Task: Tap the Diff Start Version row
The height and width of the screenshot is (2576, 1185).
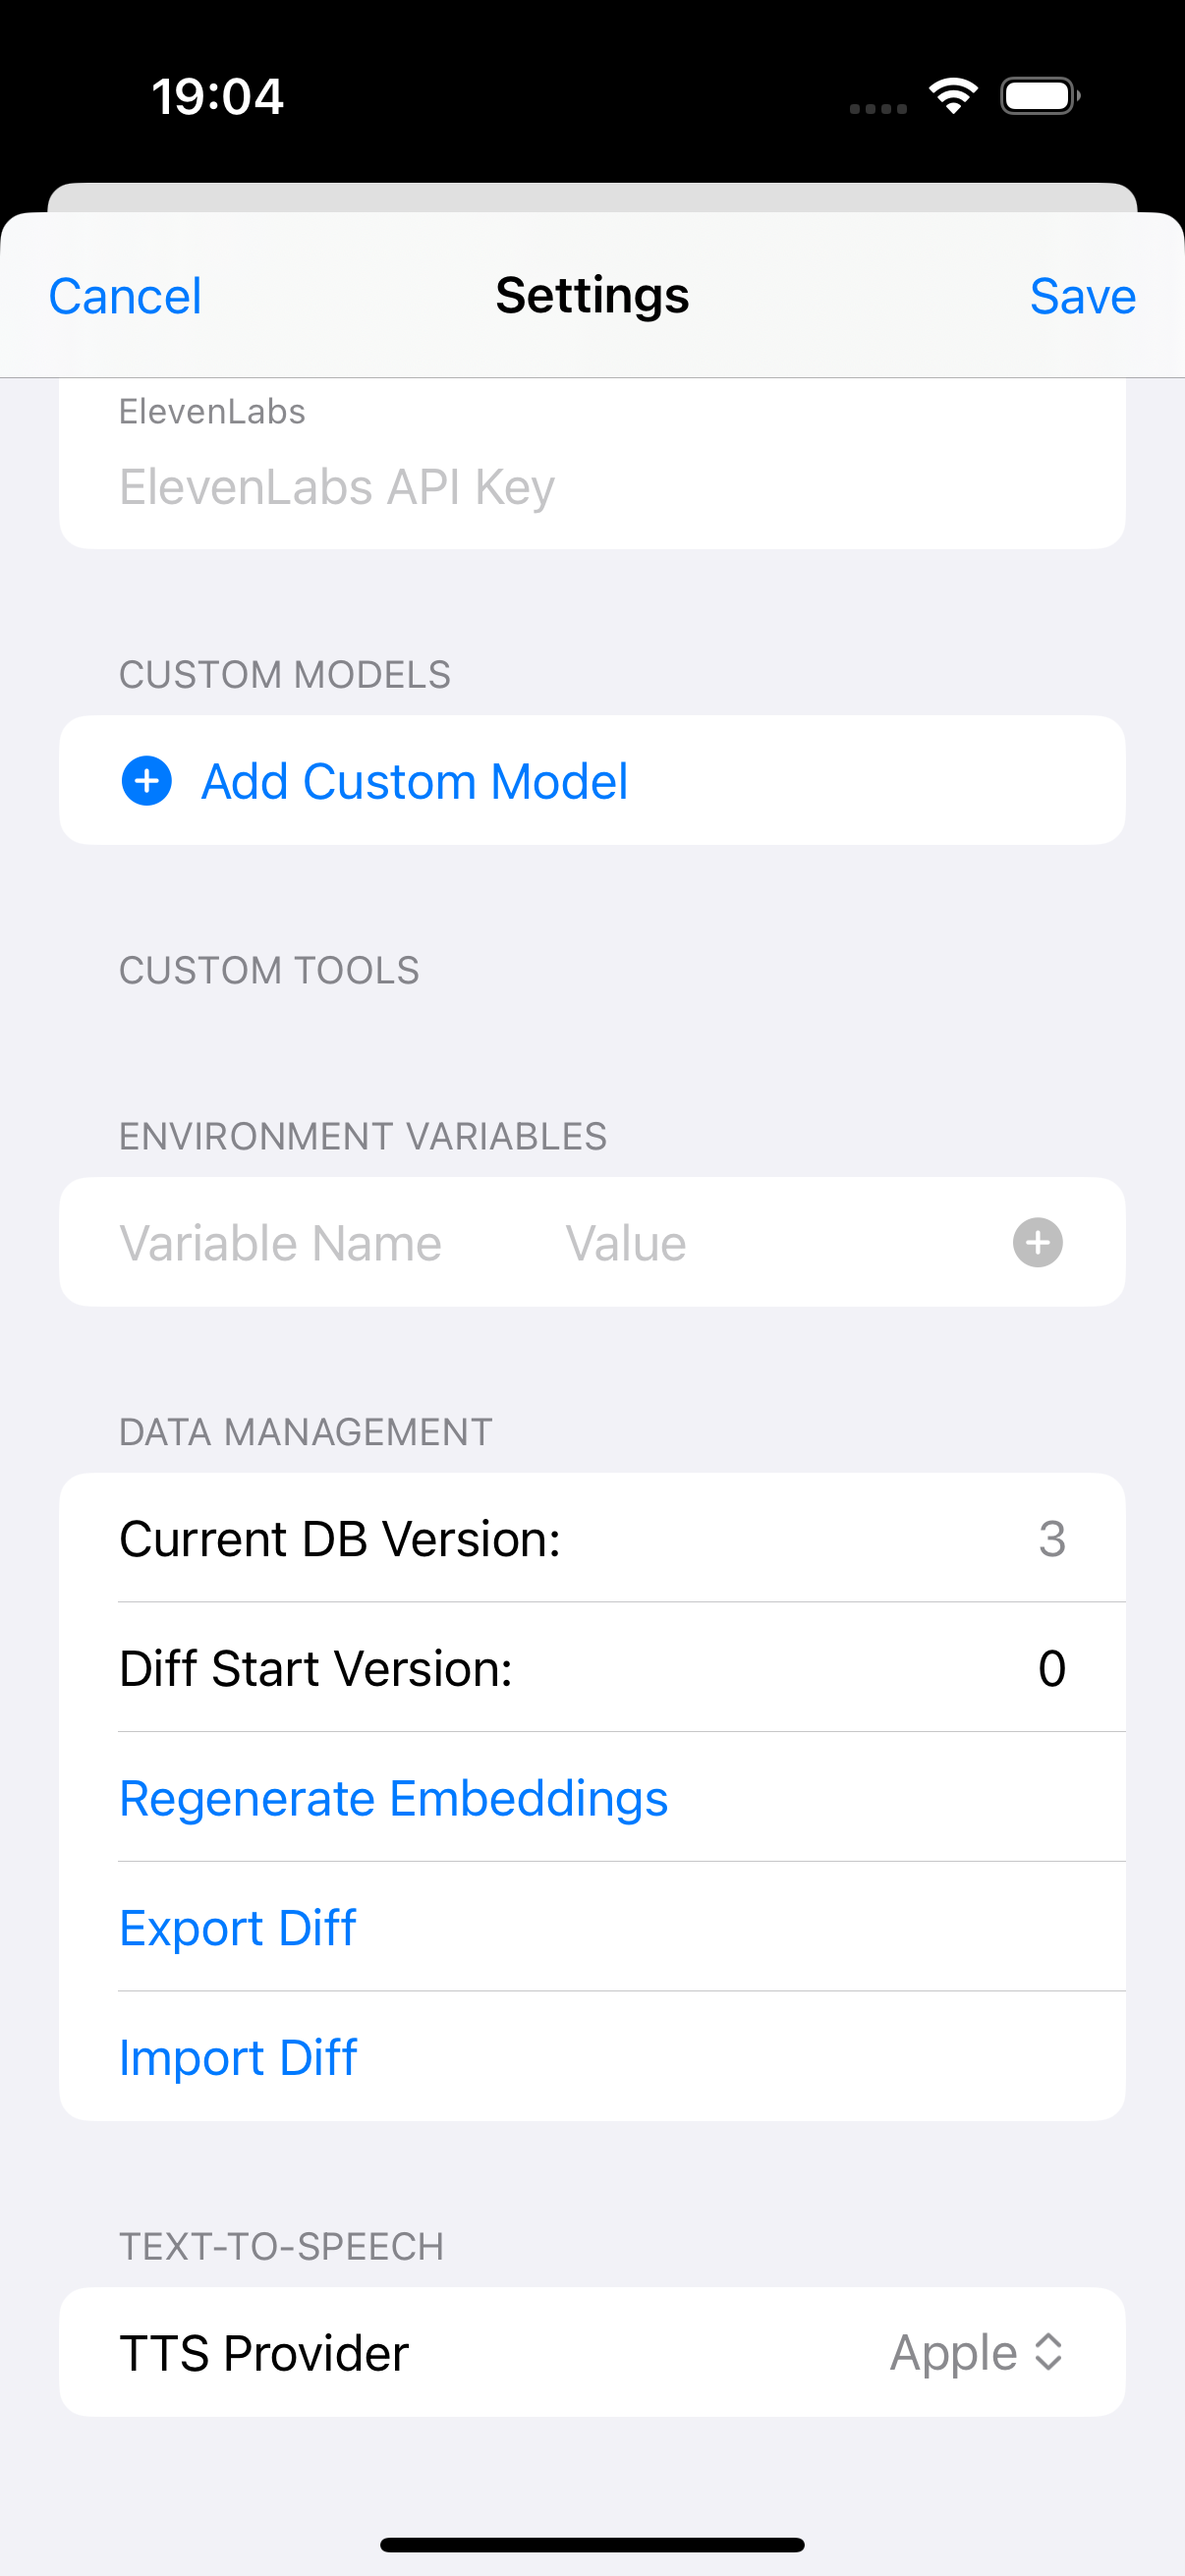Action: [x=592, y=1668]
